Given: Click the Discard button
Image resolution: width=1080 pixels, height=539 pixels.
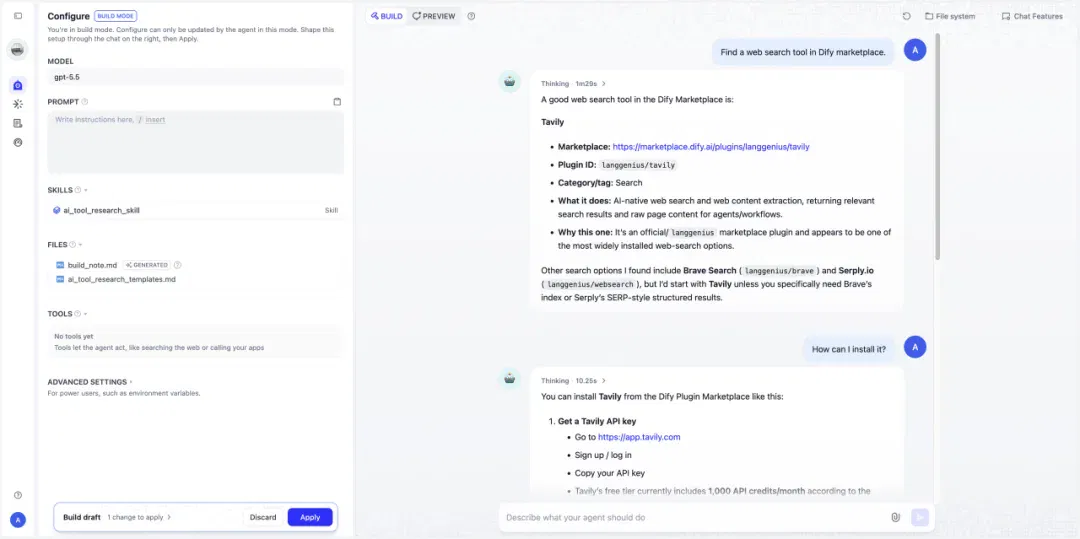Looking at the screenshot, I should point(262,517).
